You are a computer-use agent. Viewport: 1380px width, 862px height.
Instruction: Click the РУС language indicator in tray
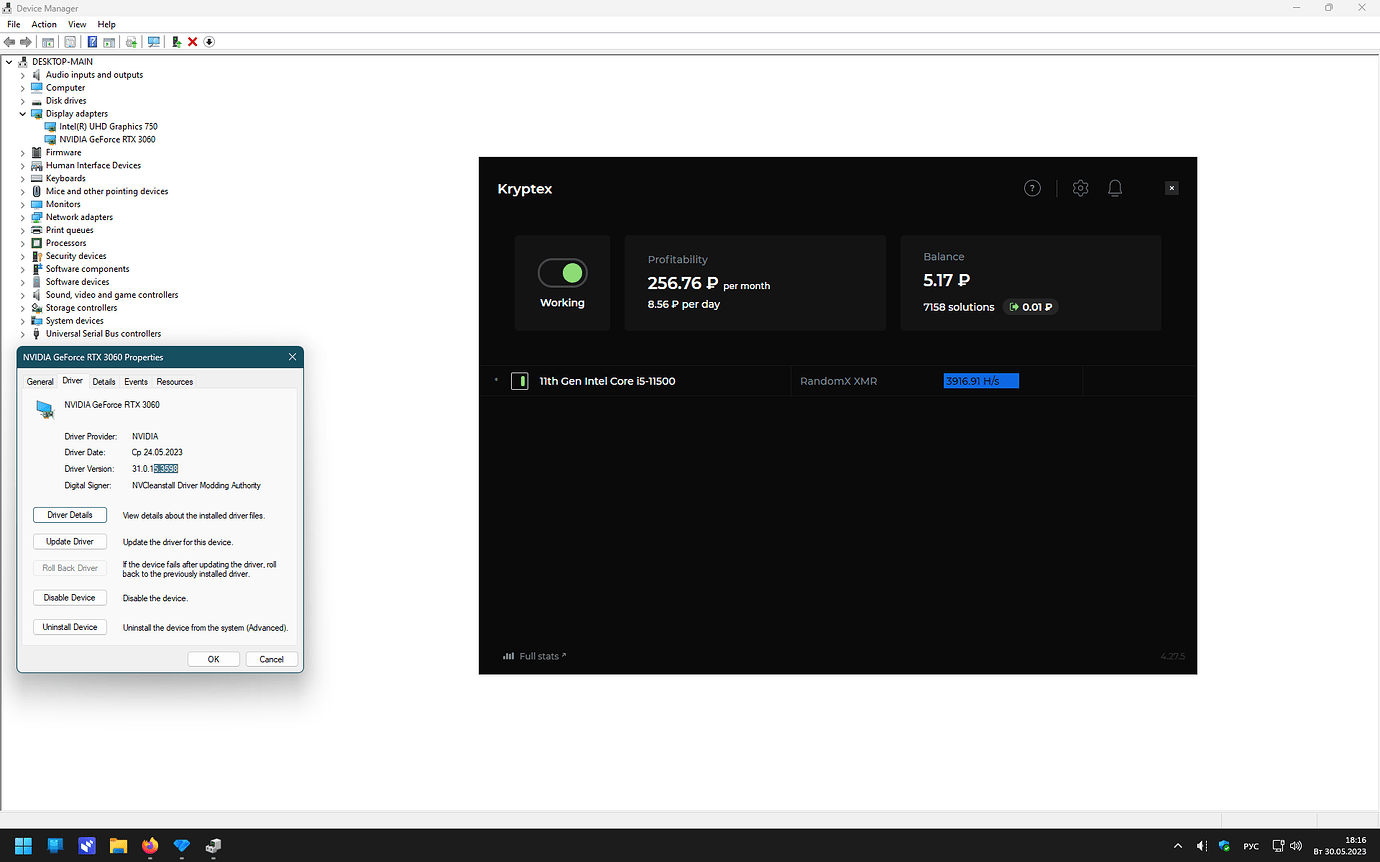tap(1251, 846)
